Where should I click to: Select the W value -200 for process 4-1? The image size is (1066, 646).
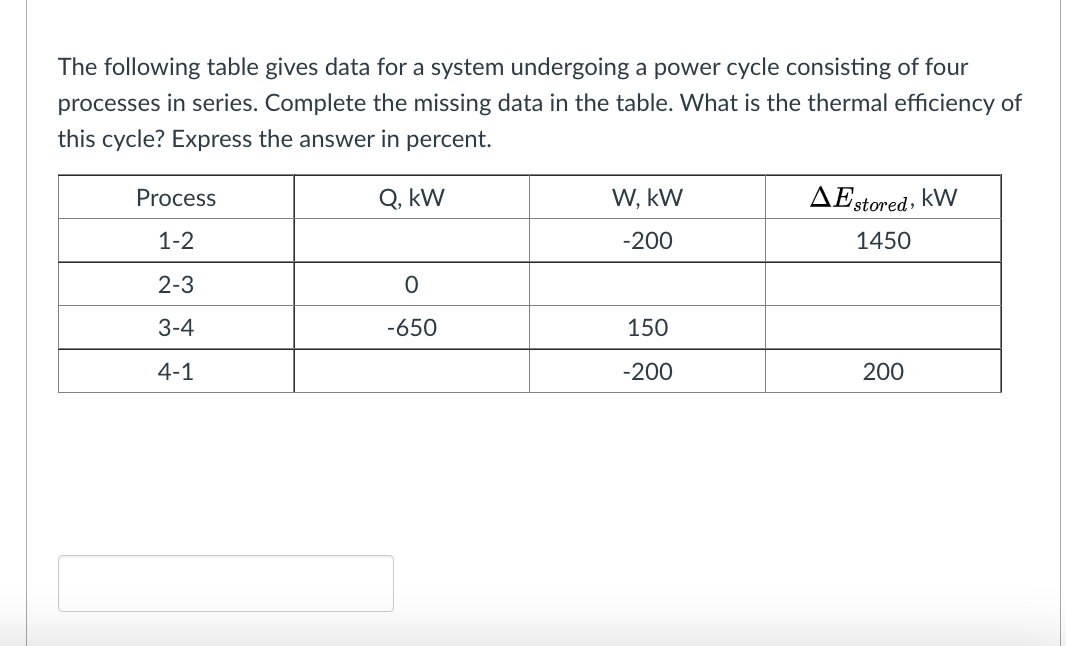(647, 370)
